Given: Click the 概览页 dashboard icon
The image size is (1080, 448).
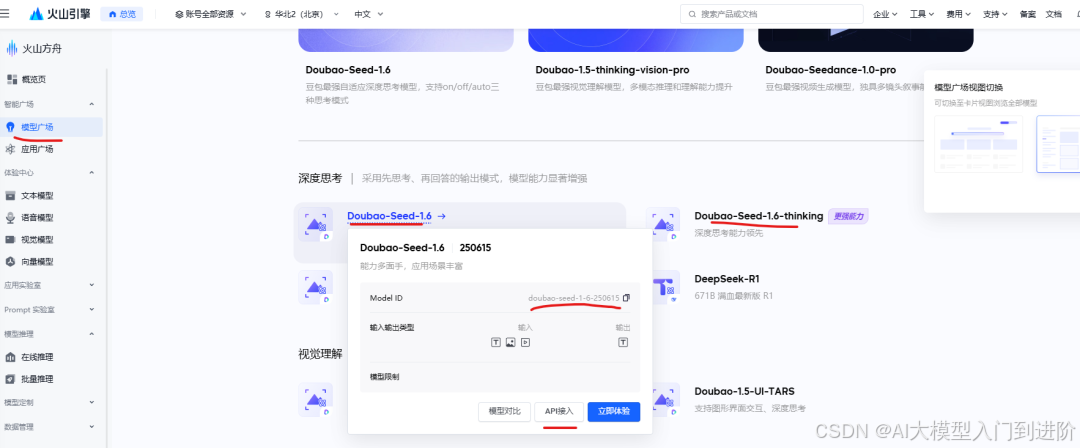Looking at the screenshot, I should pyautogui.click(x=12, y=79).
